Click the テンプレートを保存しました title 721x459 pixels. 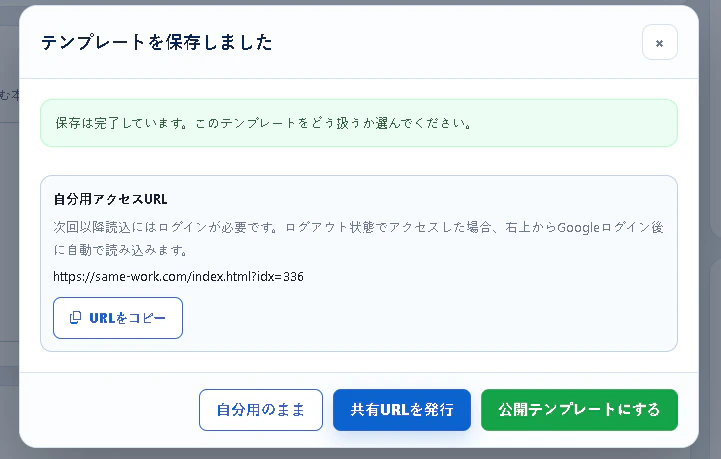pos(157,42)
